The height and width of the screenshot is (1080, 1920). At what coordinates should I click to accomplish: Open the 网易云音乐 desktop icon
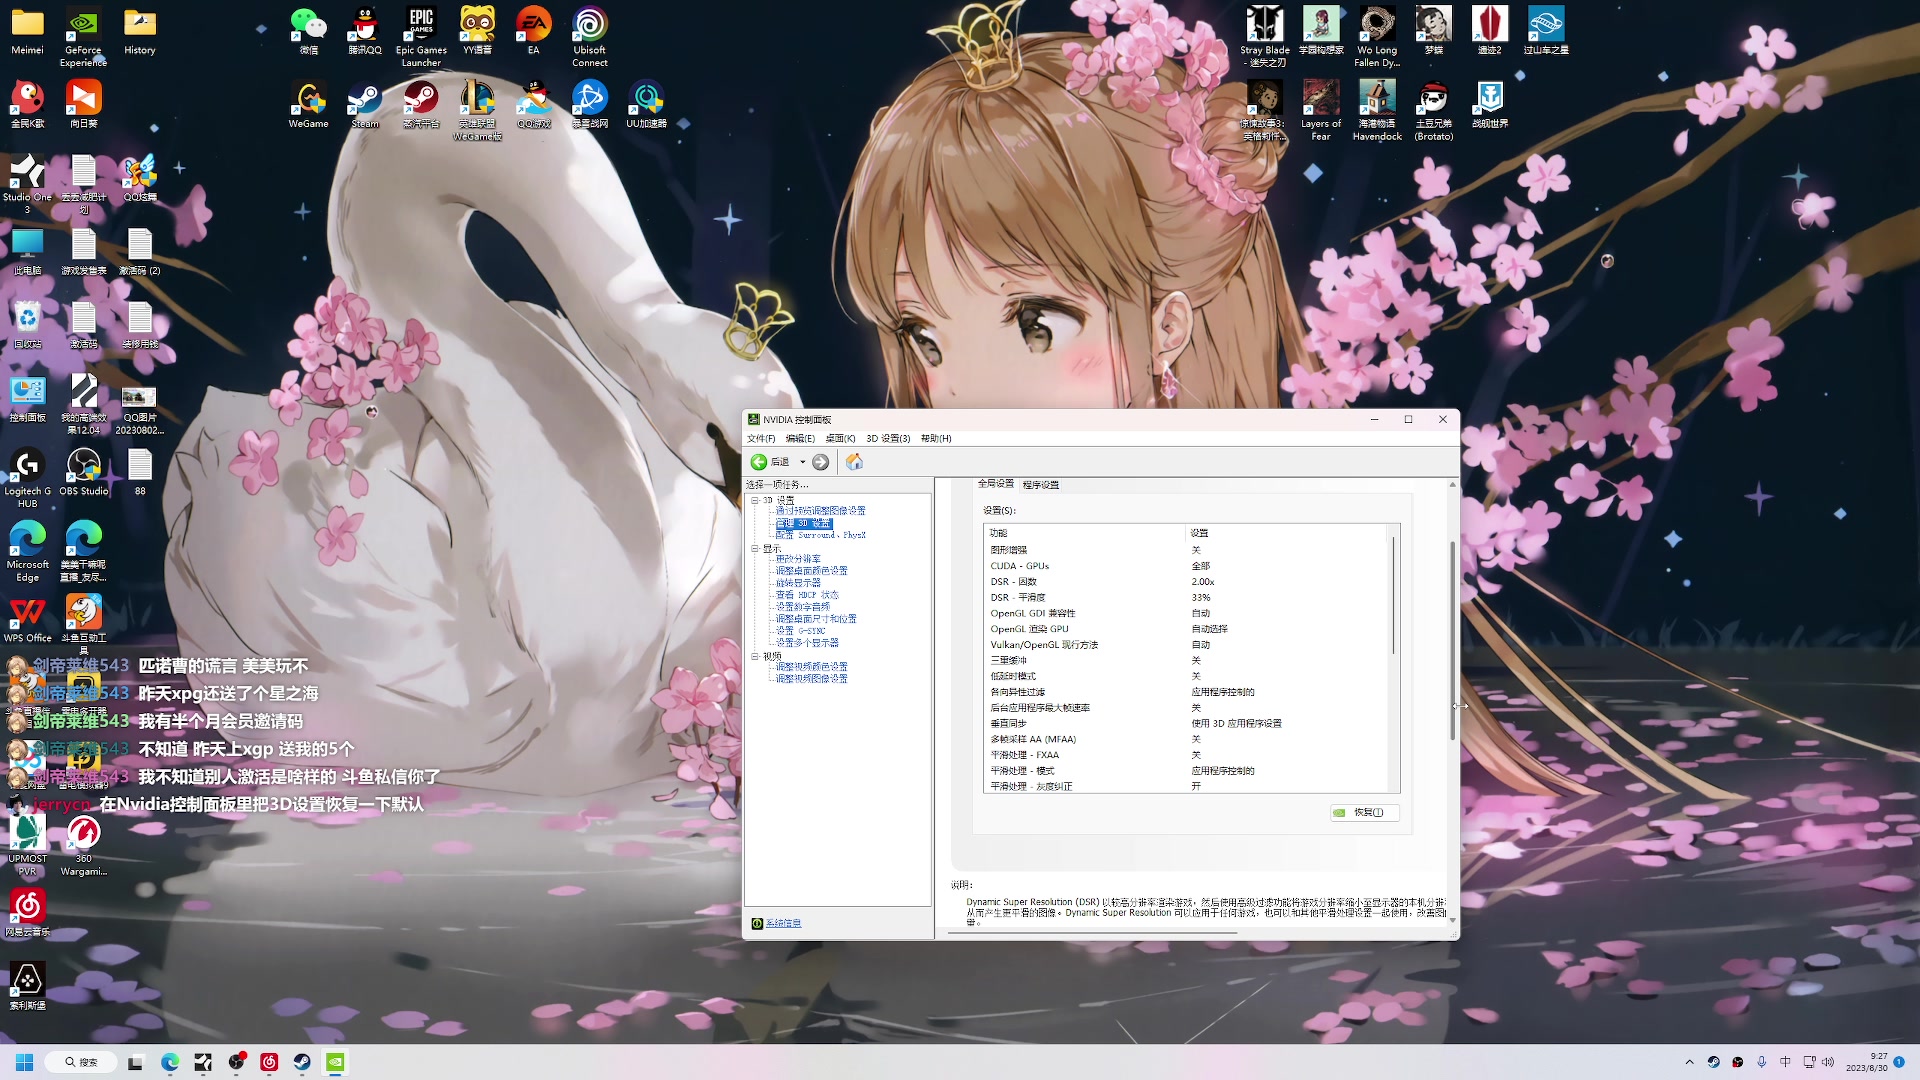coord(27,913)
